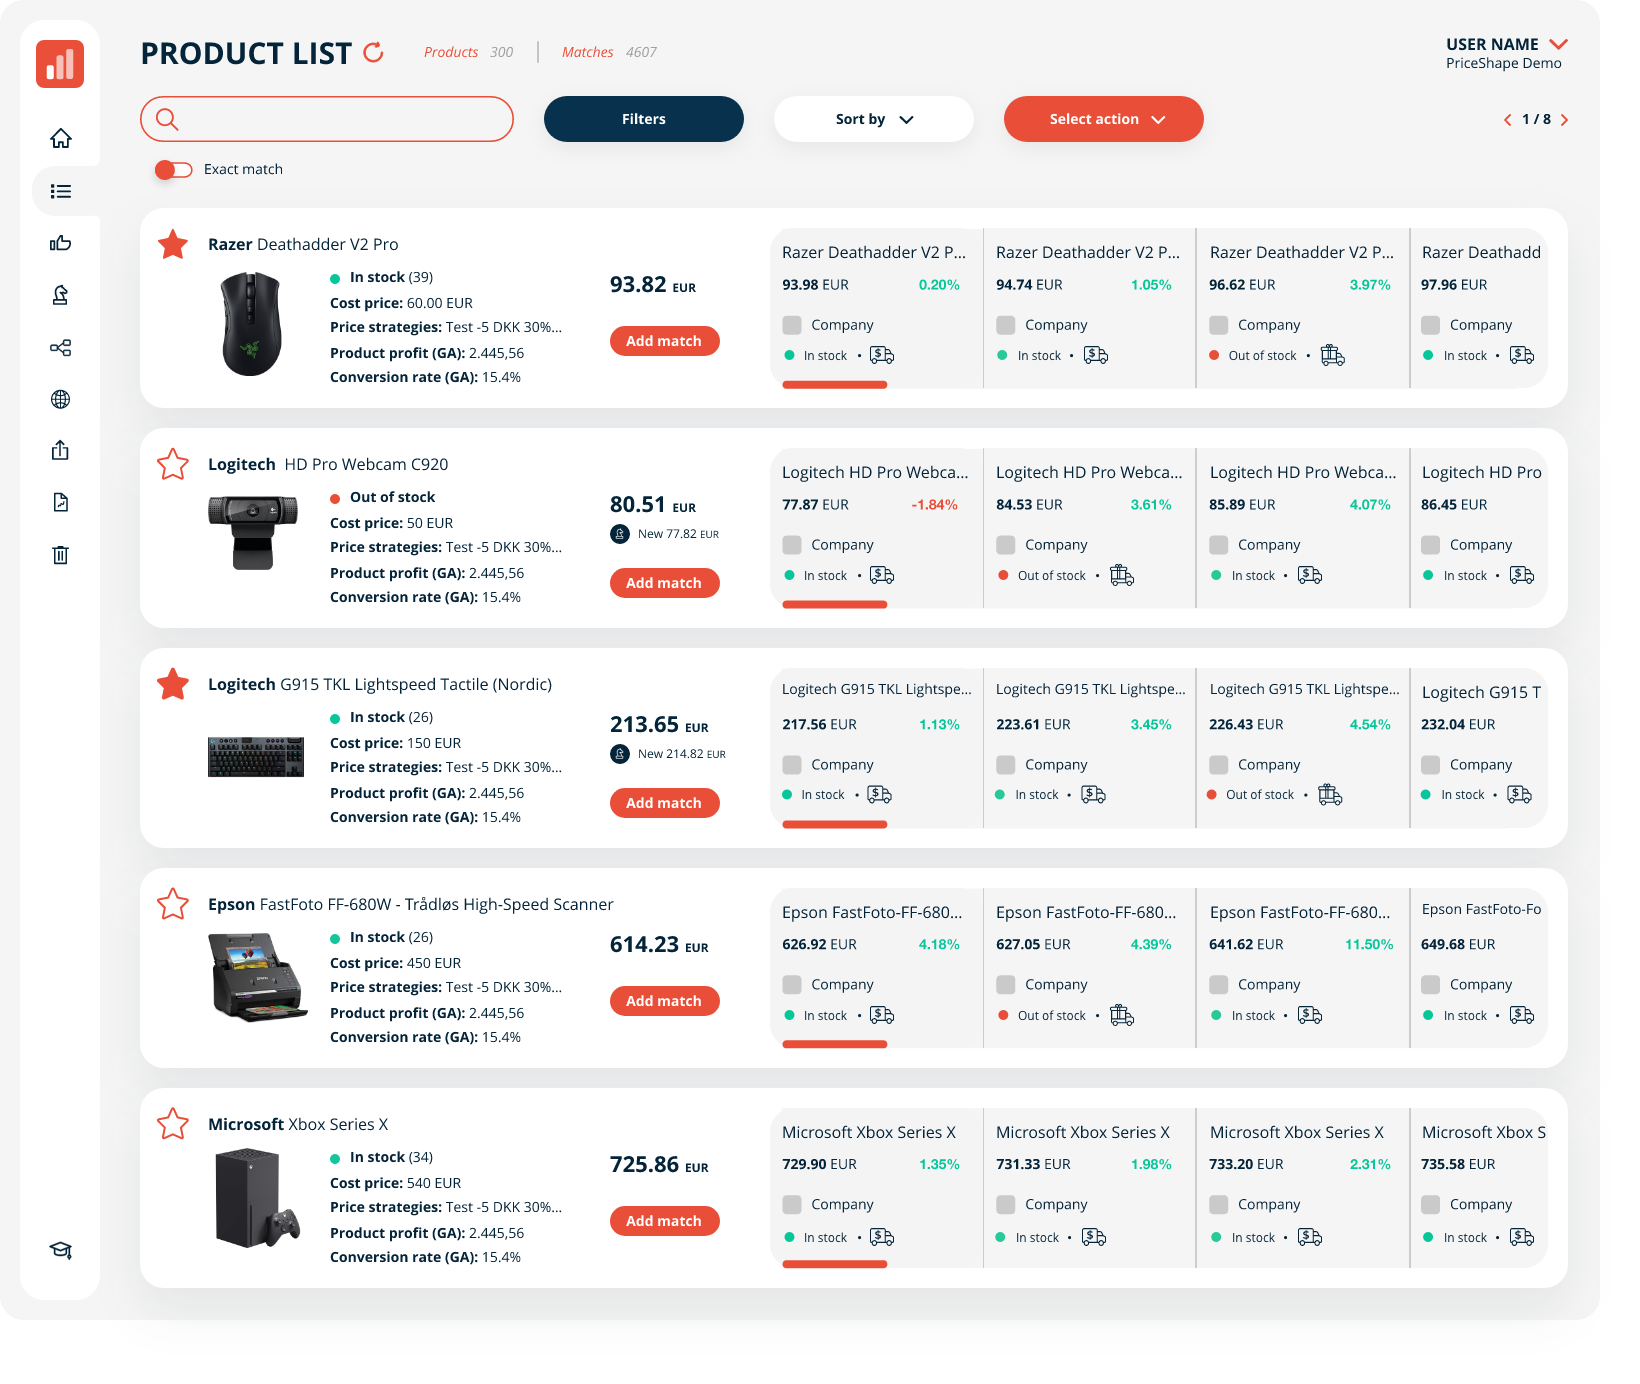The image size is (1640, 1384).
Task: Open the graduation cap academy icon
Action: [61, 1250]
